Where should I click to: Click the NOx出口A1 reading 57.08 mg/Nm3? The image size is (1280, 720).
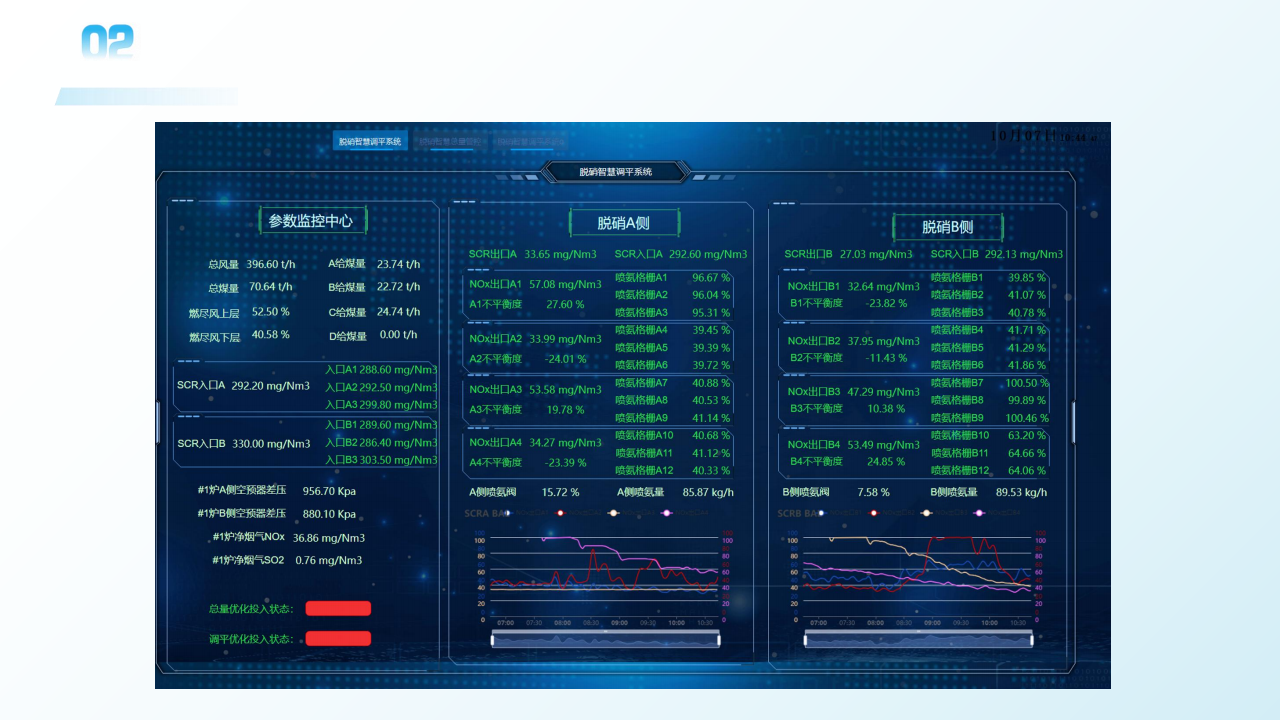point(565,285)
